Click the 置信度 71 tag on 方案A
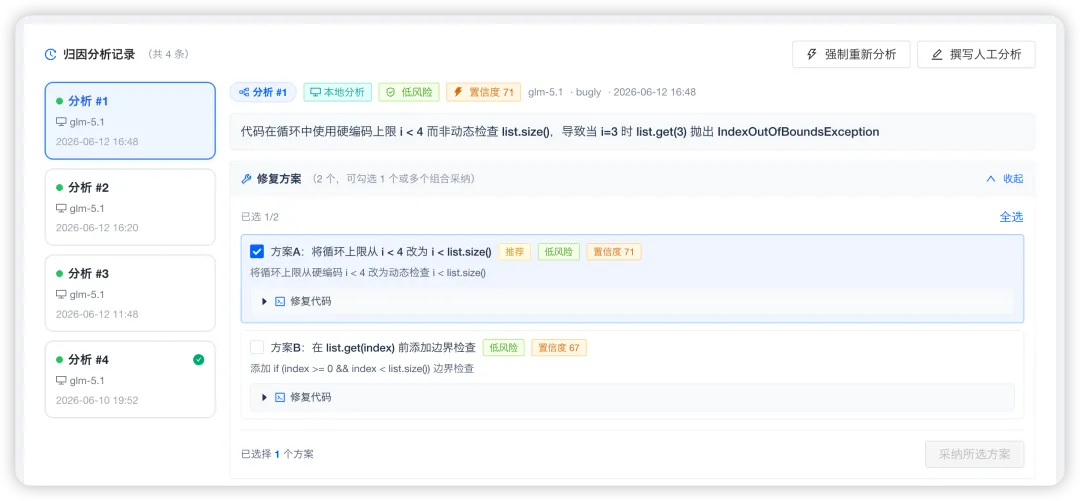The height and width of the screenshot is (501, 1080). pyautogui.click(x=614, y=252)
